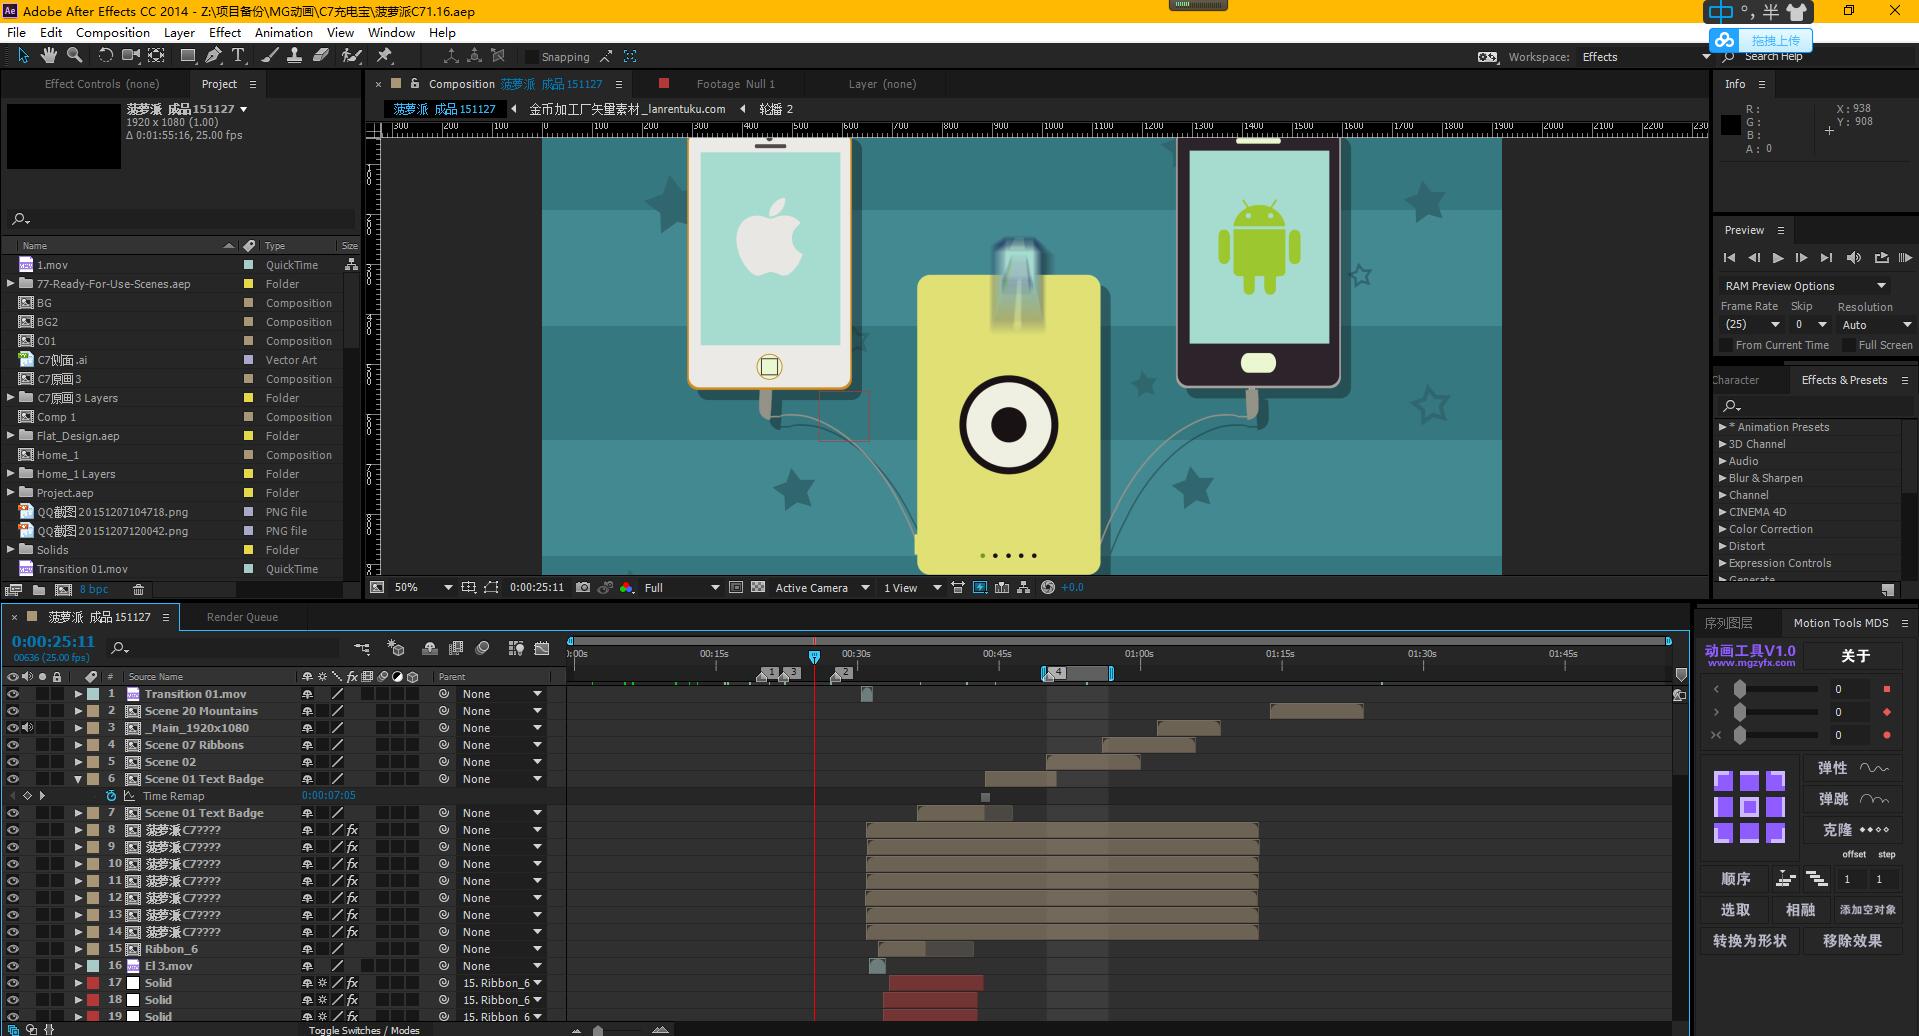
Task: Open Parent dropdown for Scene 02 layer
Action: pos(500,762)
